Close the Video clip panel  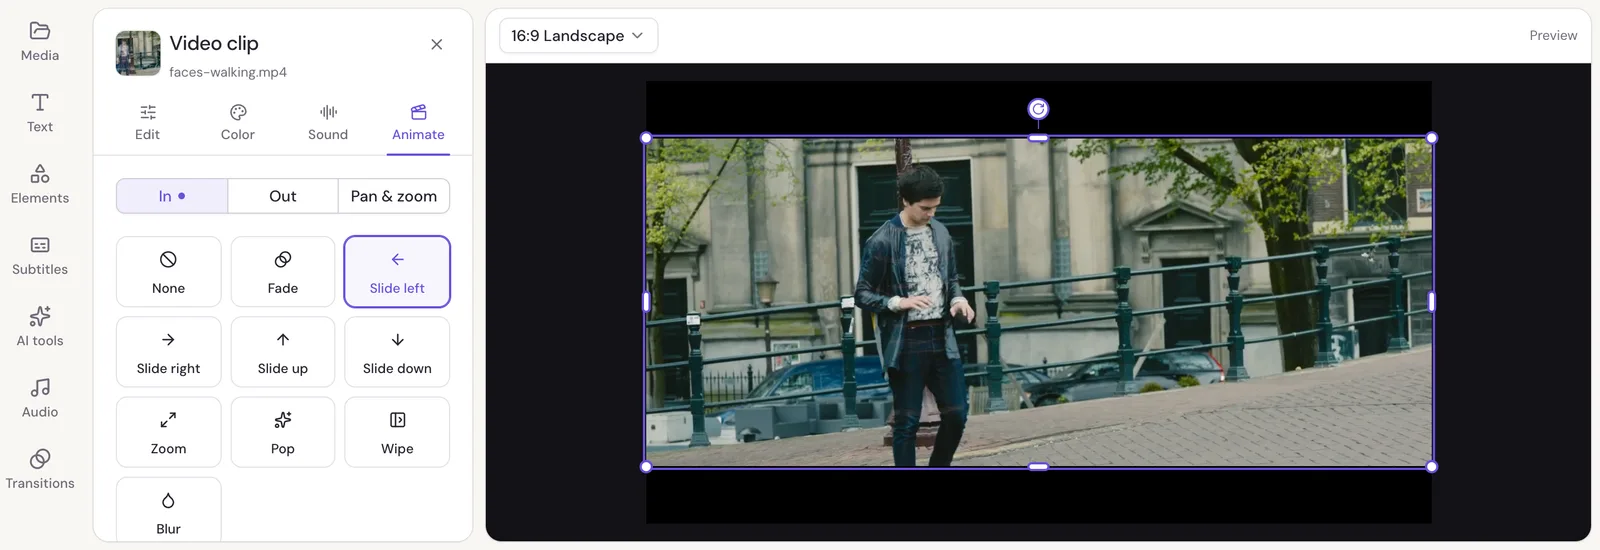click(437, 44)
